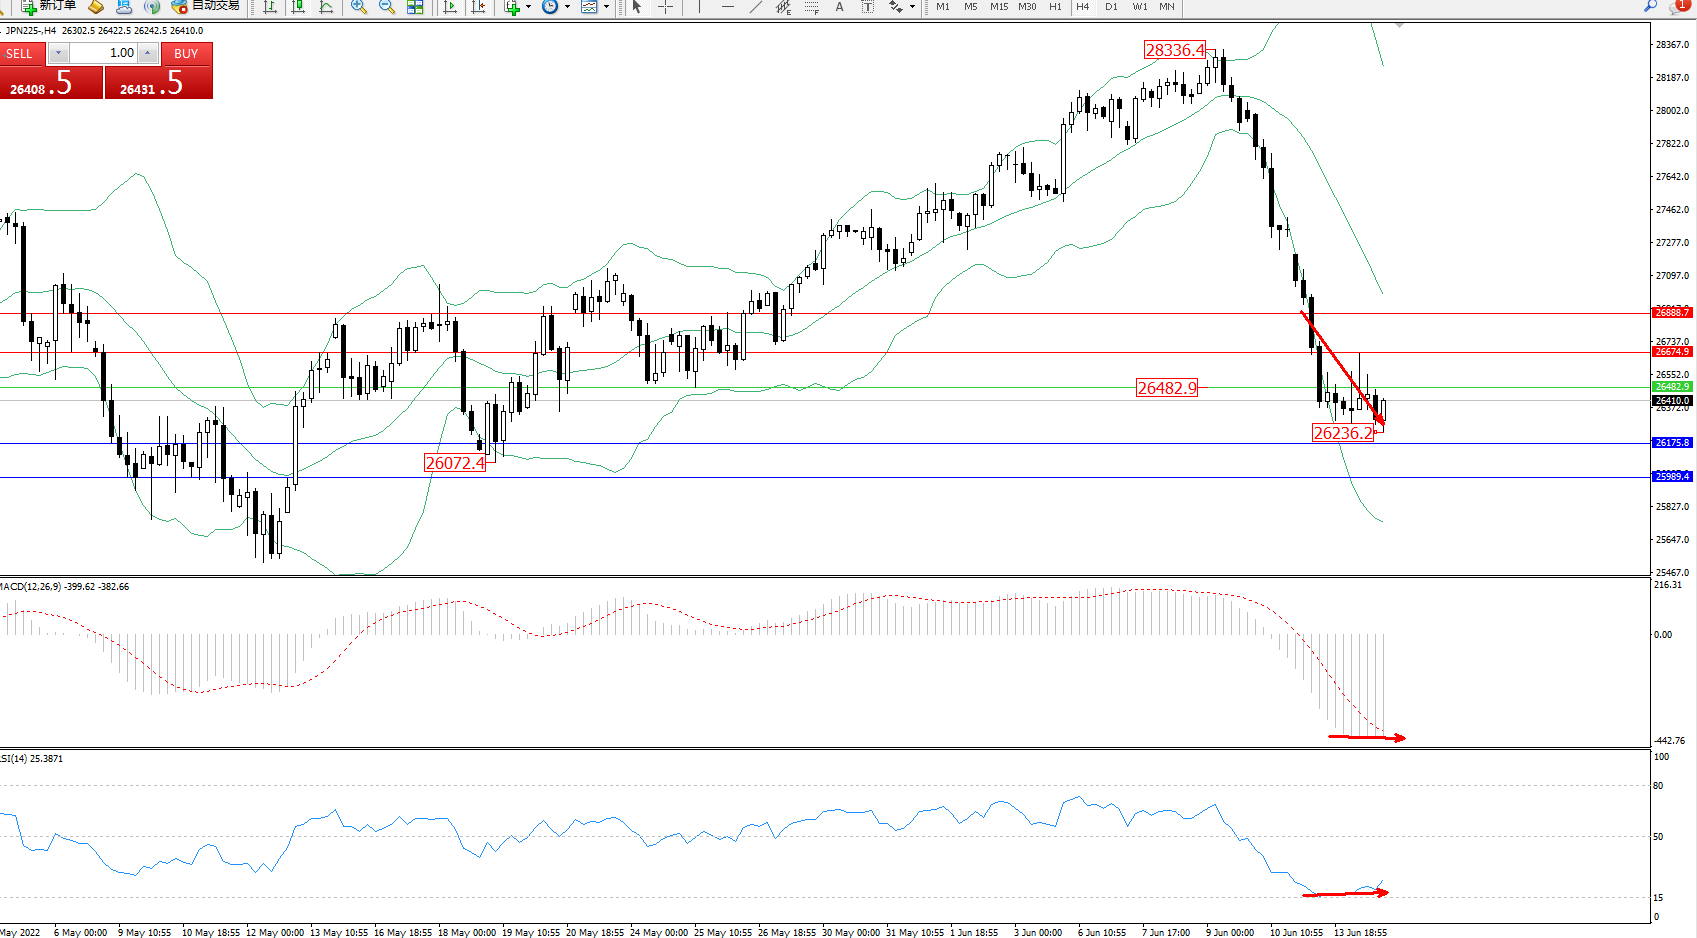Toggle the 自动交易 auto trading button
Screen dimensions: 1697x938
(206, 6)
